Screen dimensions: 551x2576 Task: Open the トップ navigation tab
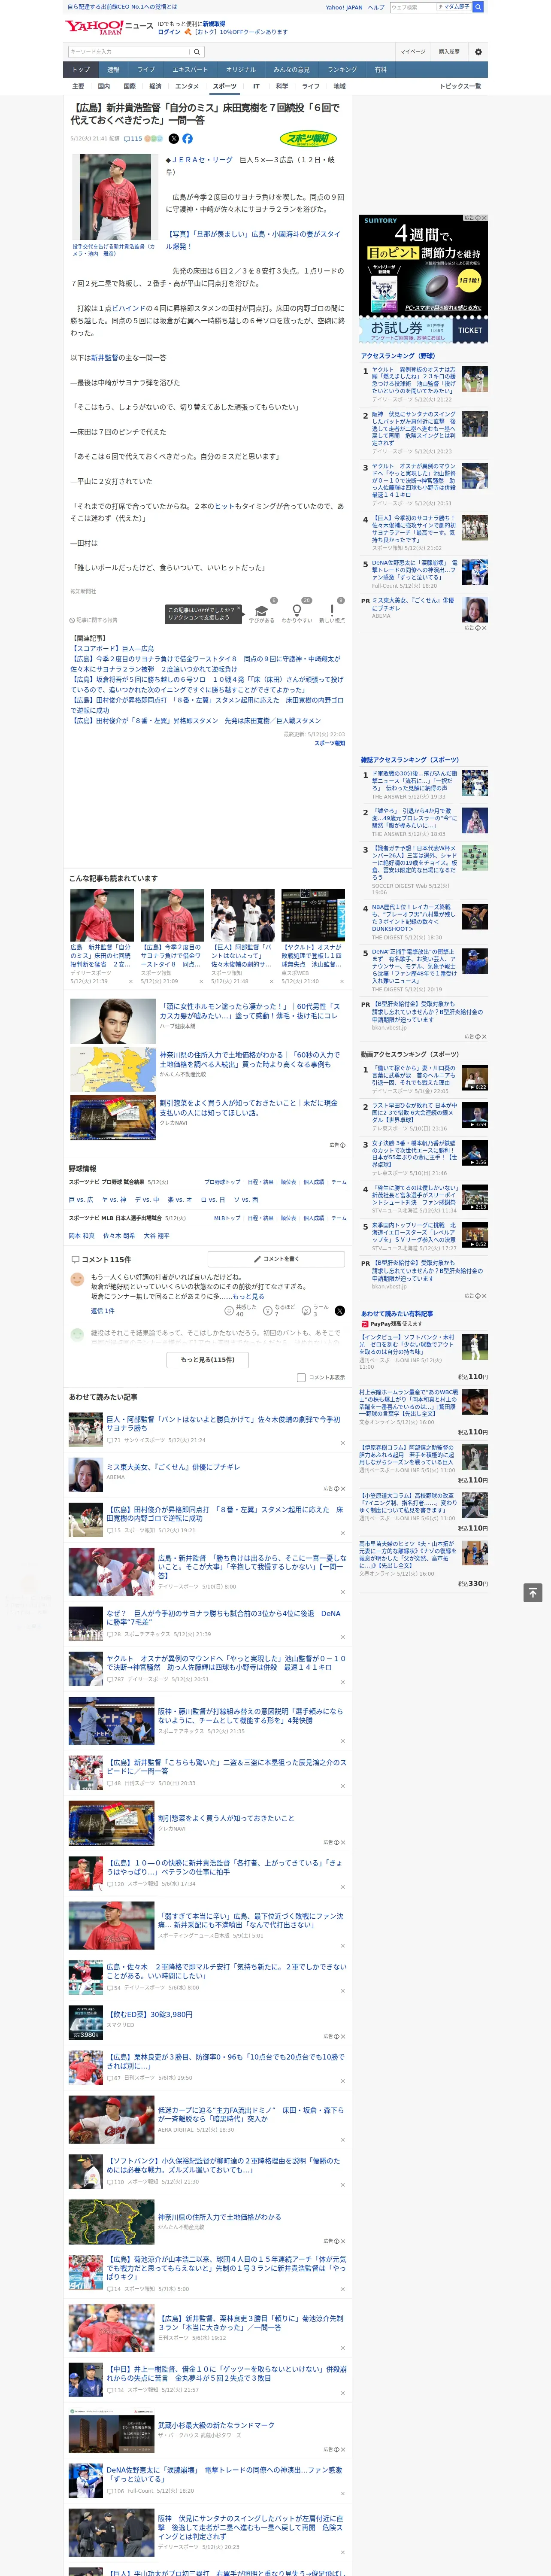point(81,70)
